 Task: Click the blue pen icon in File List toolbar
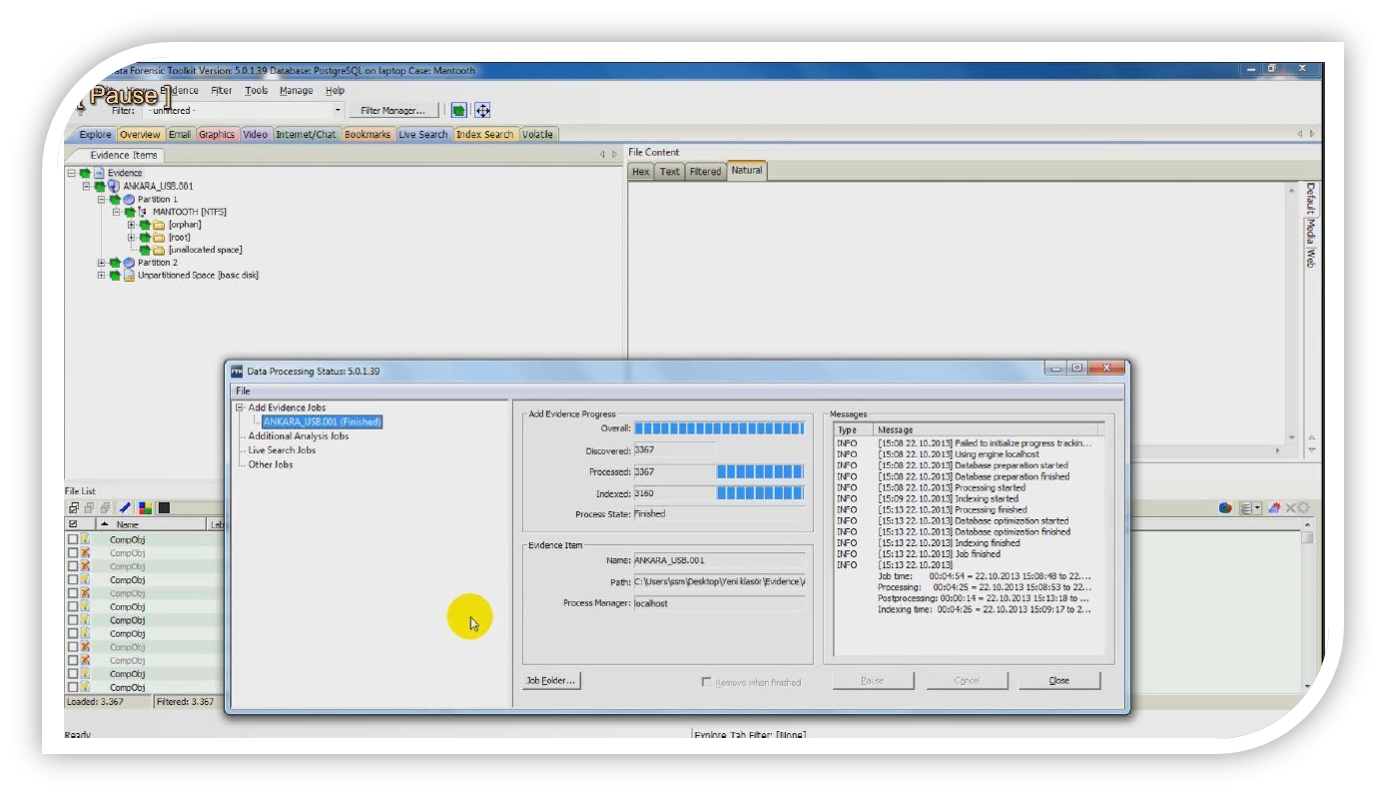pos(125,508)
